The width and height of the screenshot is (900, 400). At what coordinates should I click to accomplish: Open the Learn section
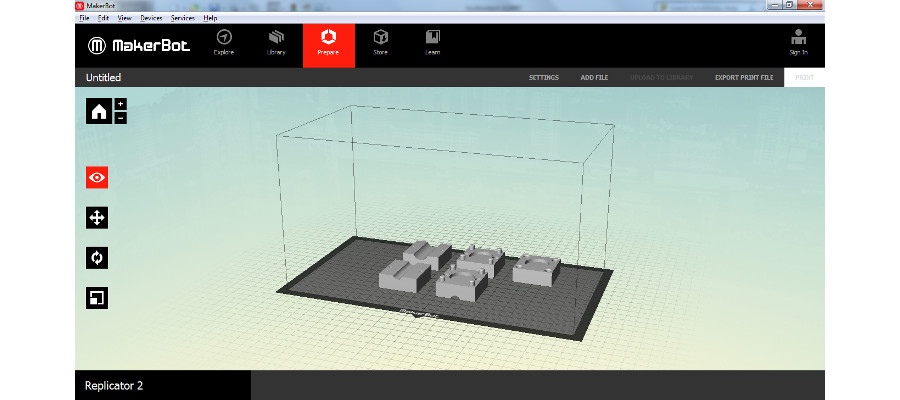432,42
